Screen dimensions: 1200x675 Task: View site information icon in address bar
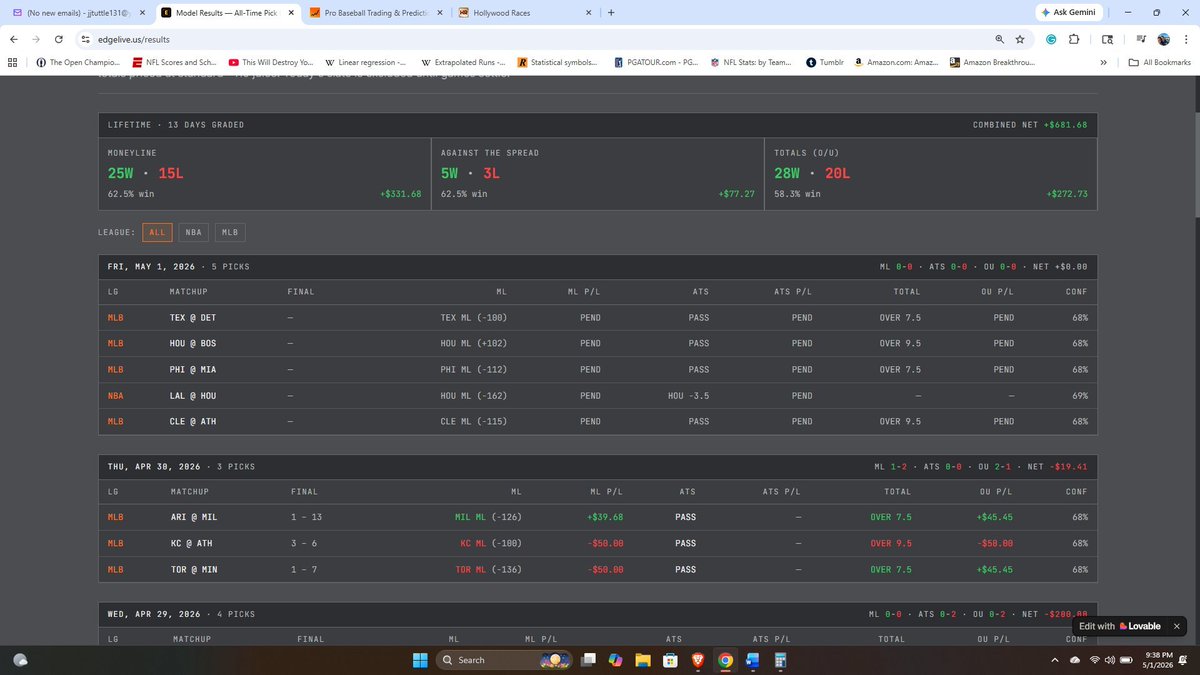click(x=85, y=39)
